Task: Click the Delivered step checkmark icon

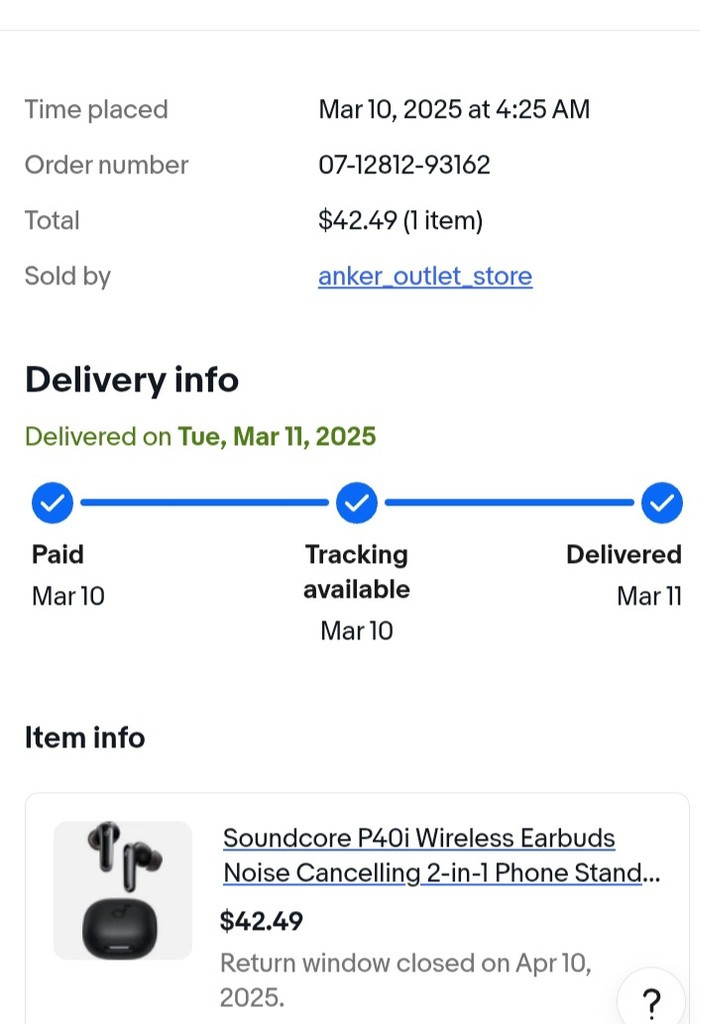Action: (x=661, y=503)
